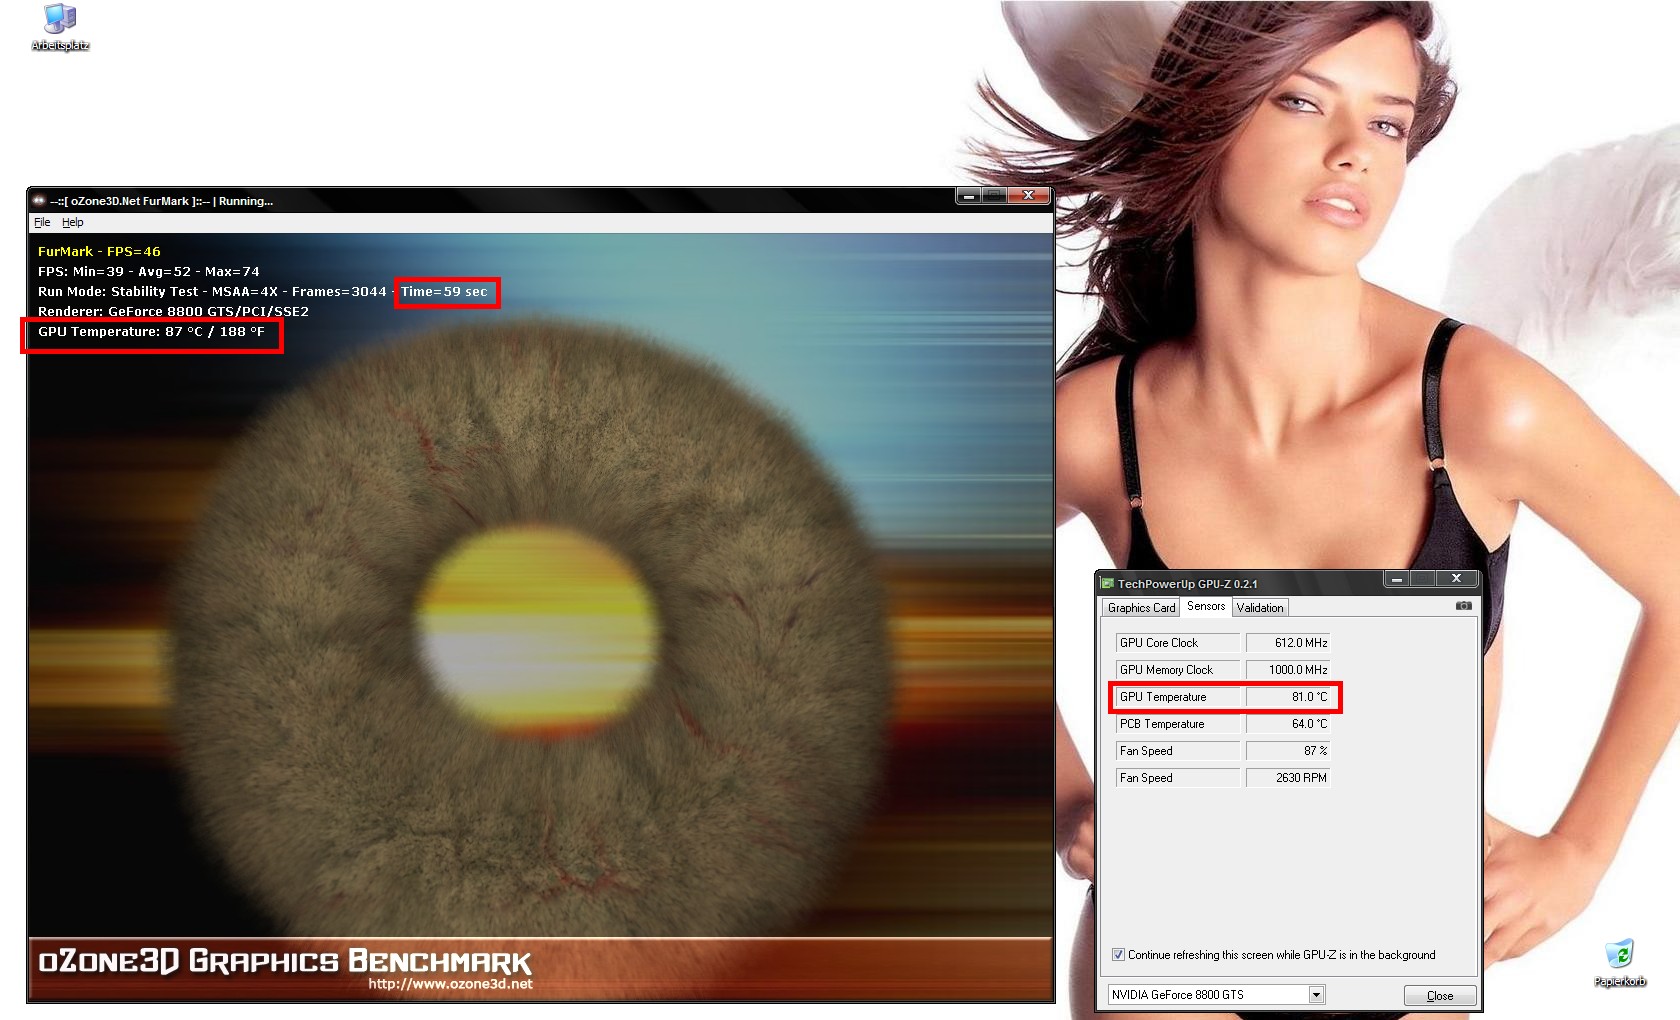This screenshot has width=1680, height=1020.
Task: Click the Fan Speed value 2630 RPM
Action: 1288,778
